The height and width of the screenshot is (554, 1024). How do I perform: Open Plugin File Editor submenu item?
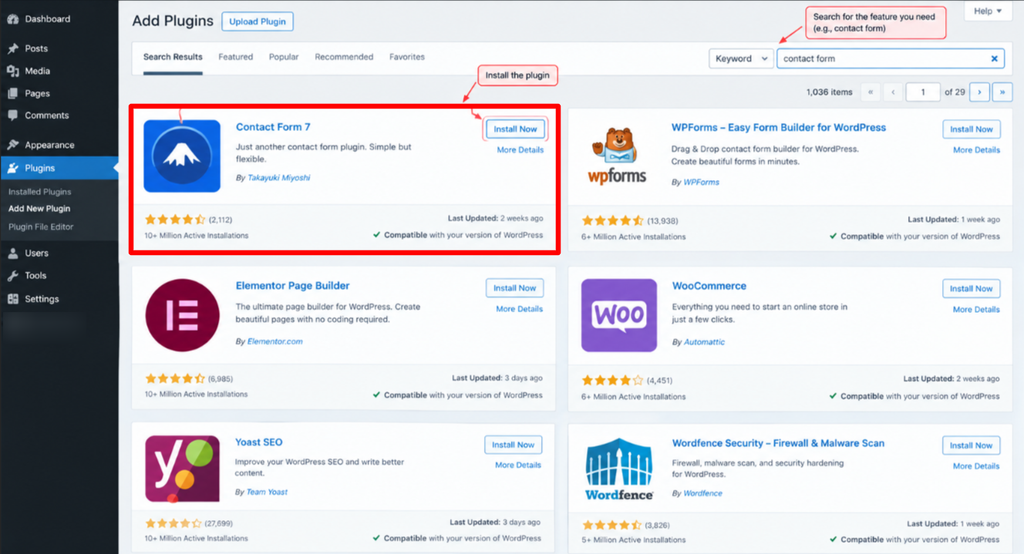[41, 227]
